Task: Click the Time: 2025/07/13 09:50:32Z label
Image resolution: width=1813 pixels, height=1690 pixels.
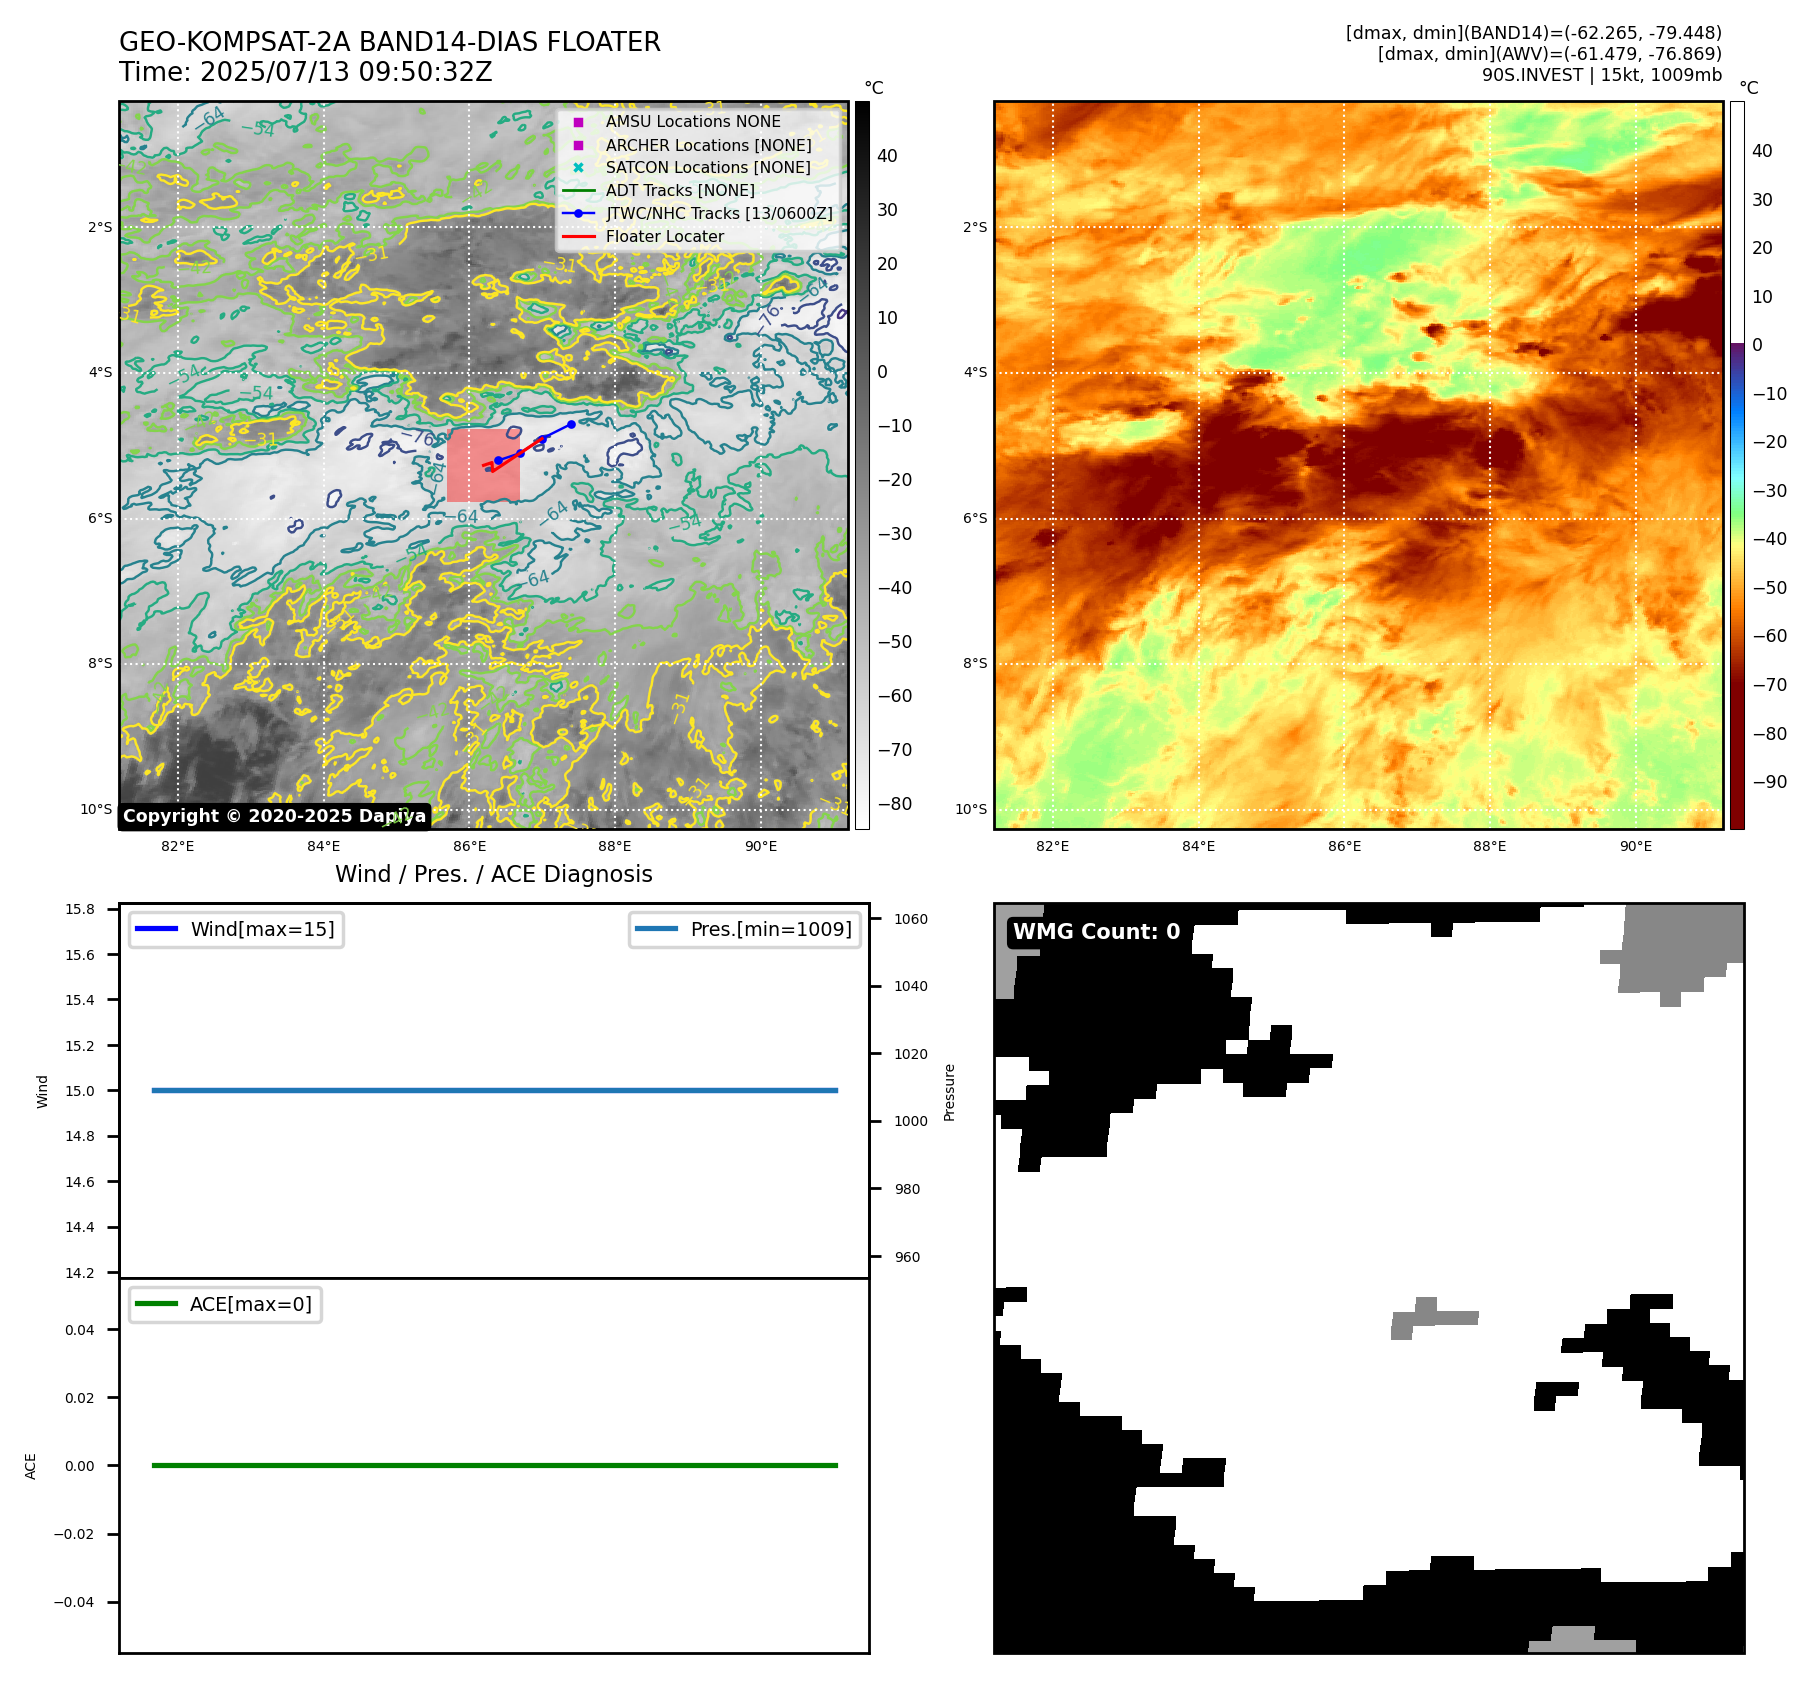Action: click(306, 72)
